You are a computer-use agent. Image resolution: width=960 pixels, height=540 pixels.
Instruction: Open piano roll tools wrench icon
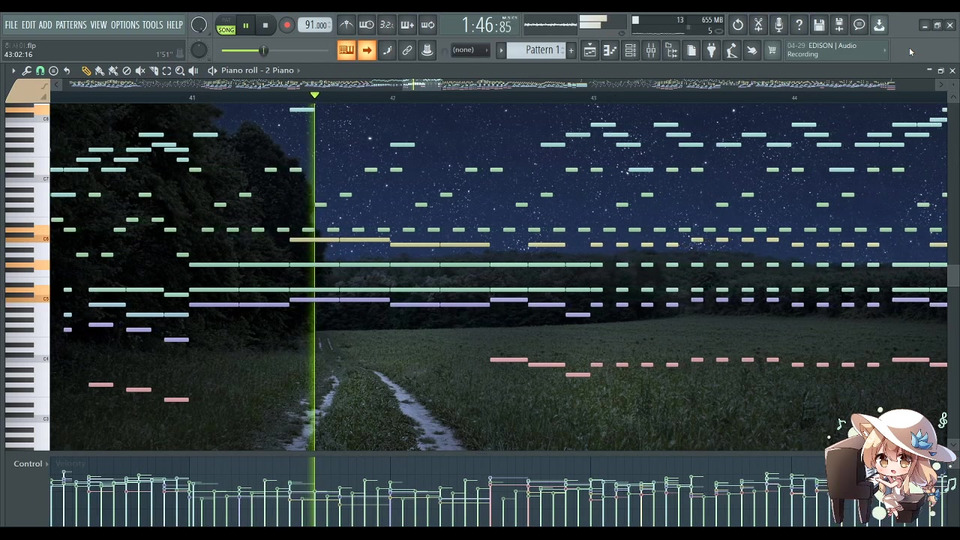click(x=26, y=71)
